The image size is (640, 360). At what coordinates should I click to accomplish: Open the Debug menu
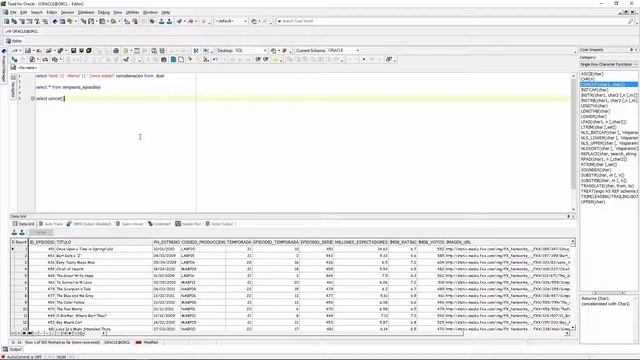tap(104, 12)
